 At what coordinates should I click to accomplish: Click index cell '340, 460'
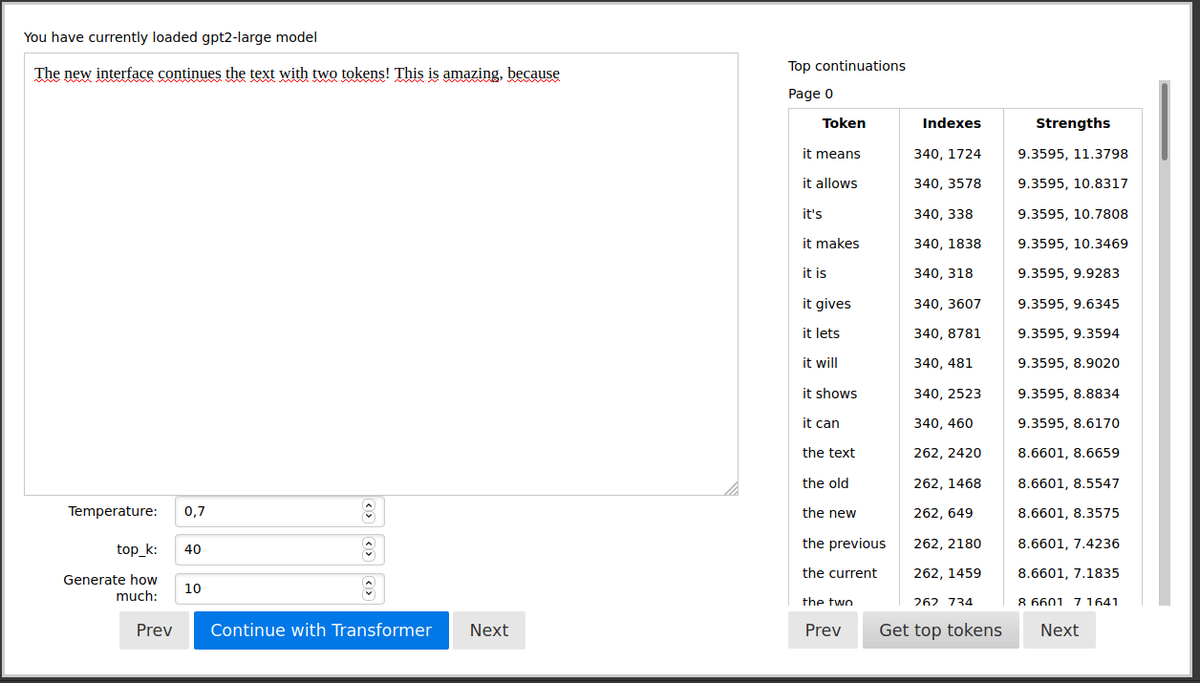pos(951,423)
